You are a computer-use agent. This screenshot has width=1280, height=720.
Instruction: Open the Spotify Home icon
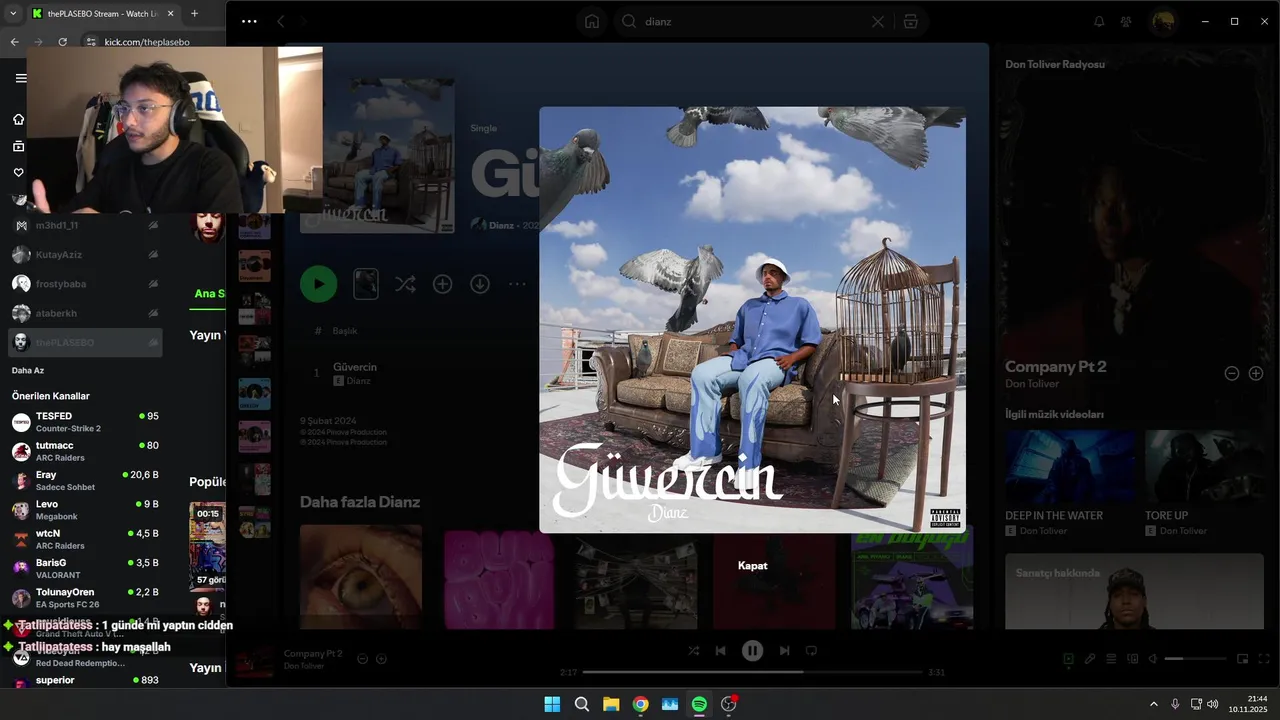point(592,21)
